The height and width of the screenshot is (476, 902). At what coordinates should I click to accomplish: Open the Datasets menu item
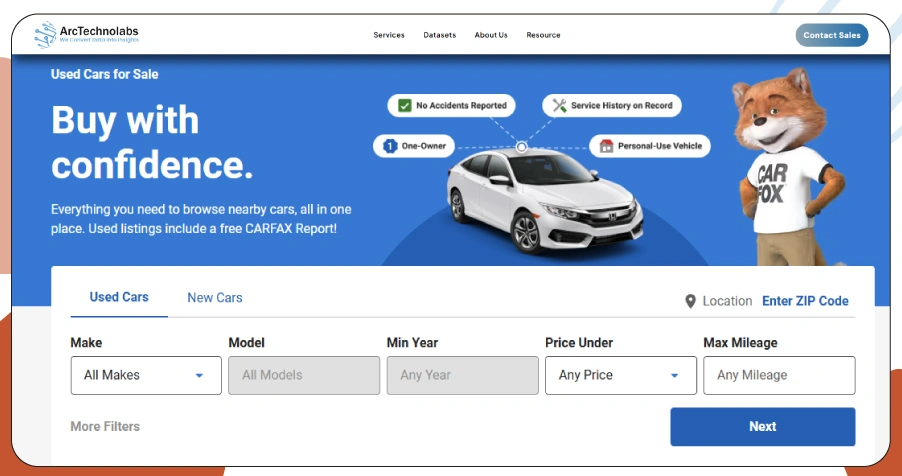click(x=439, y=35)
